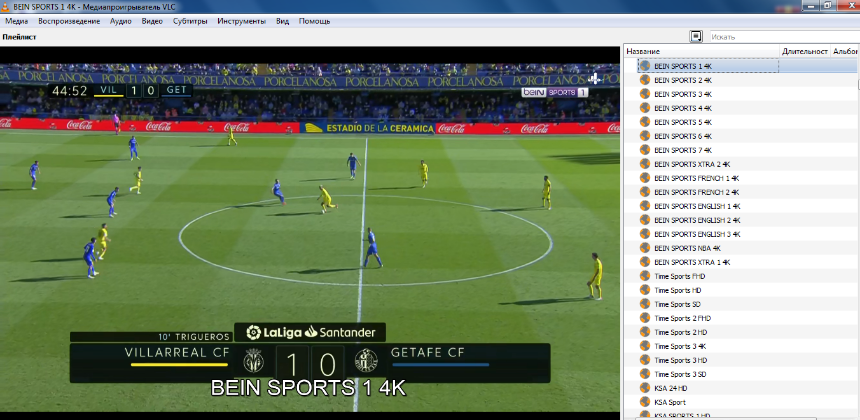The height and width of the screenshot is (420, 860).
Task: Click the stream icon beside BEIN SPORTS FRENCH 2 4K
Action: tap(645, 192)
